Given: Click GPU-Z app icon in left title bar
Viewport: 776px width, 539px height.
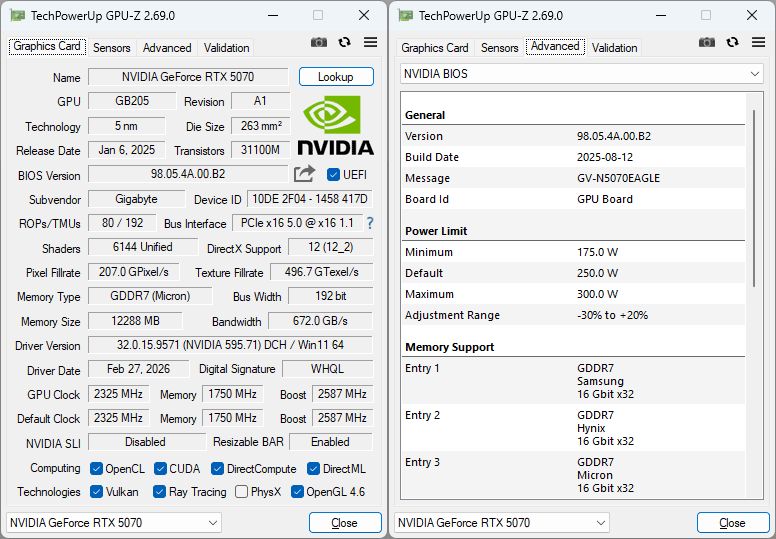Looking at the screenshot, I should [17, 16].
